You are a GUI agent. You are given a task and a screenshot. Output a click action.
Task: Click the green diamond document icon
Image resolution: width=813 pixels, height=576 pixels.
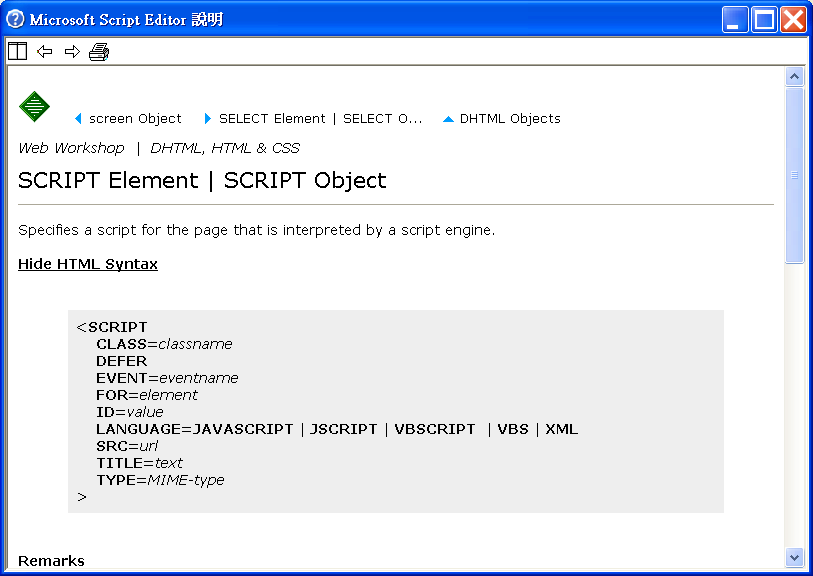click(34, 107)
